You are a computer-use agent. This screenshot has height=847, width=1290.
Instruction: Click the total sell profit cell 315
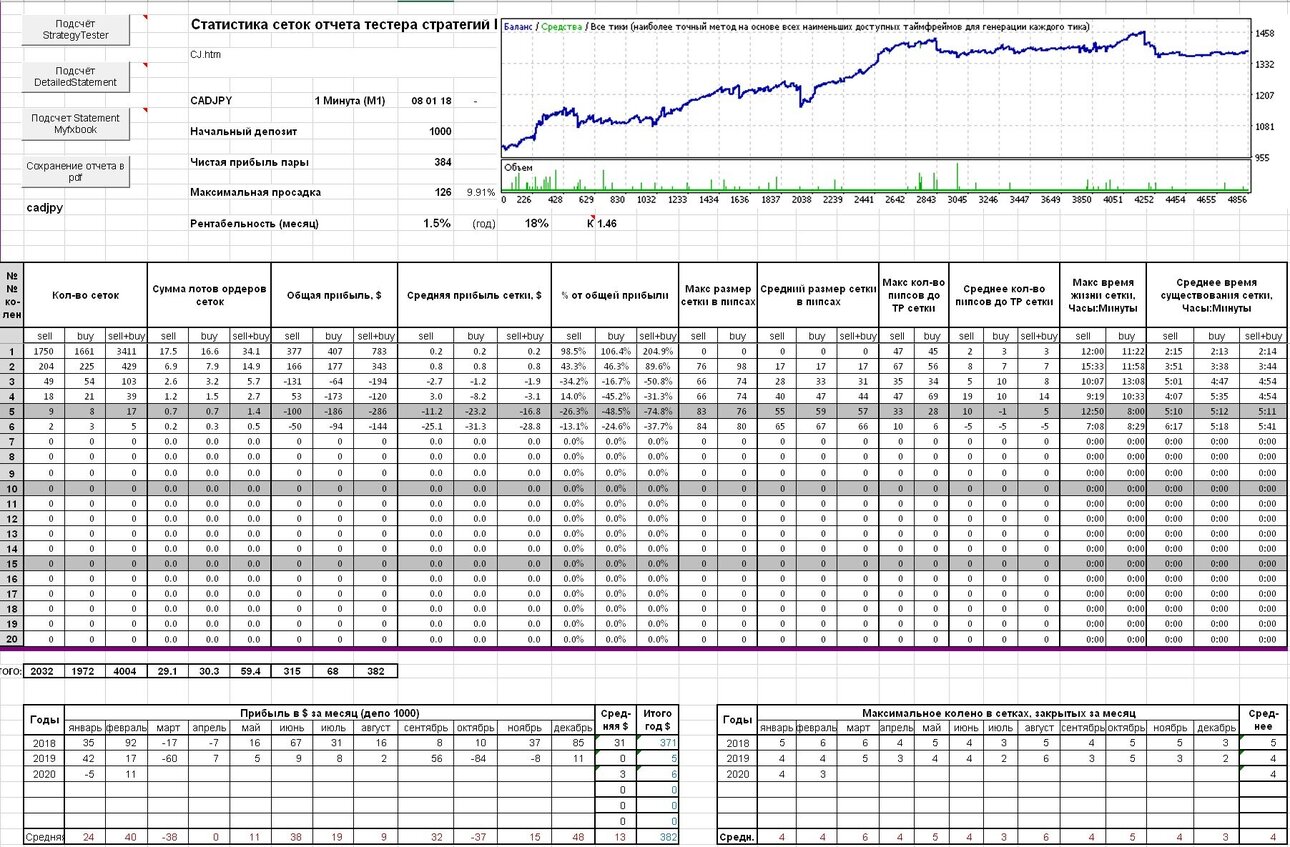292,671
